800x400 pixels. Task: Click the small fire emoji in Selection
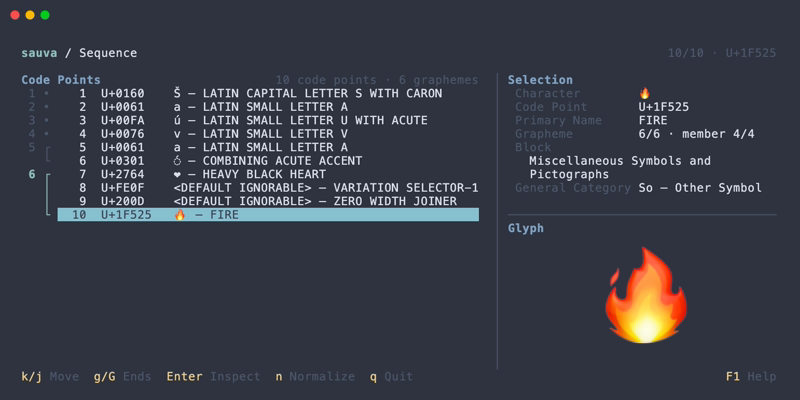[644, 93]
